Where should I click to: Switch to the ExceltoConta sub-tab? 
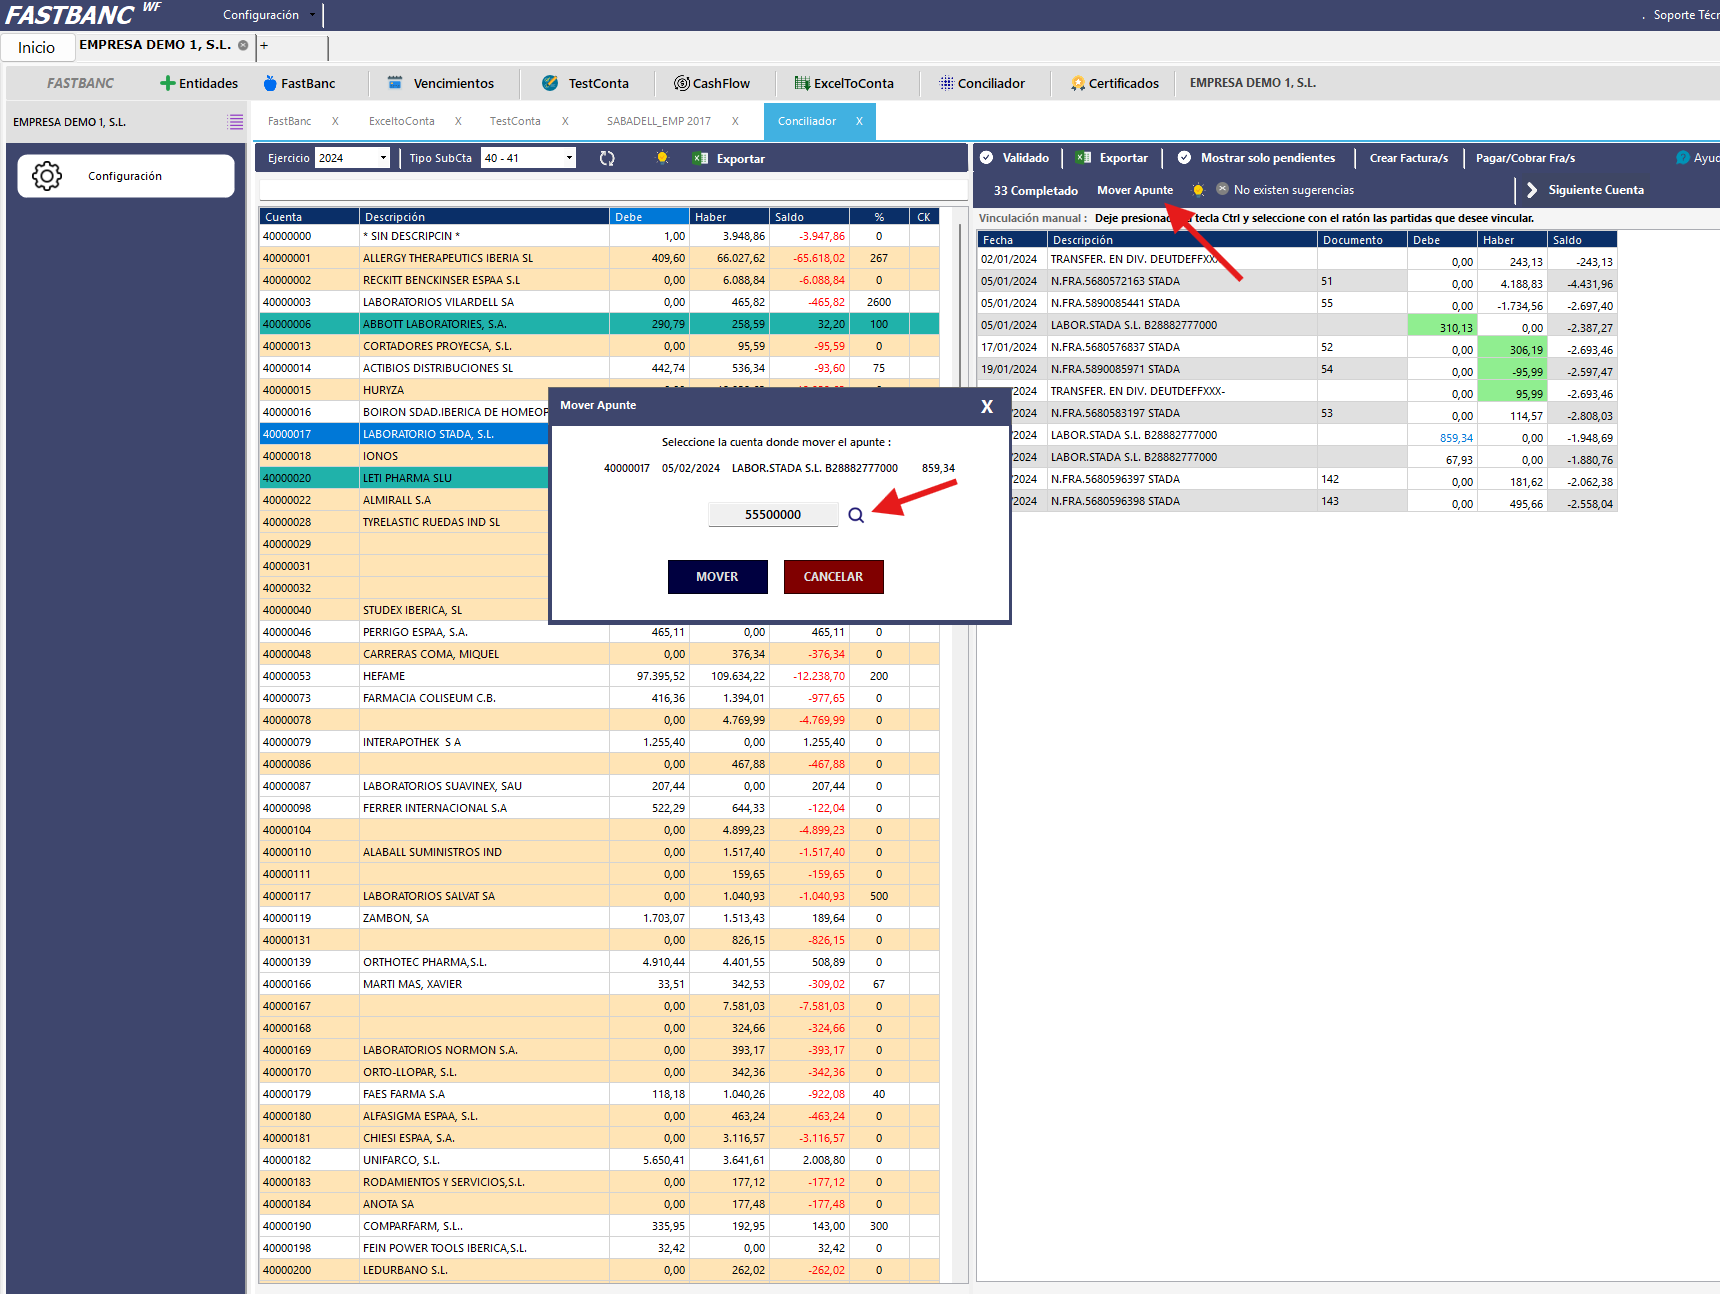(402, 121)
